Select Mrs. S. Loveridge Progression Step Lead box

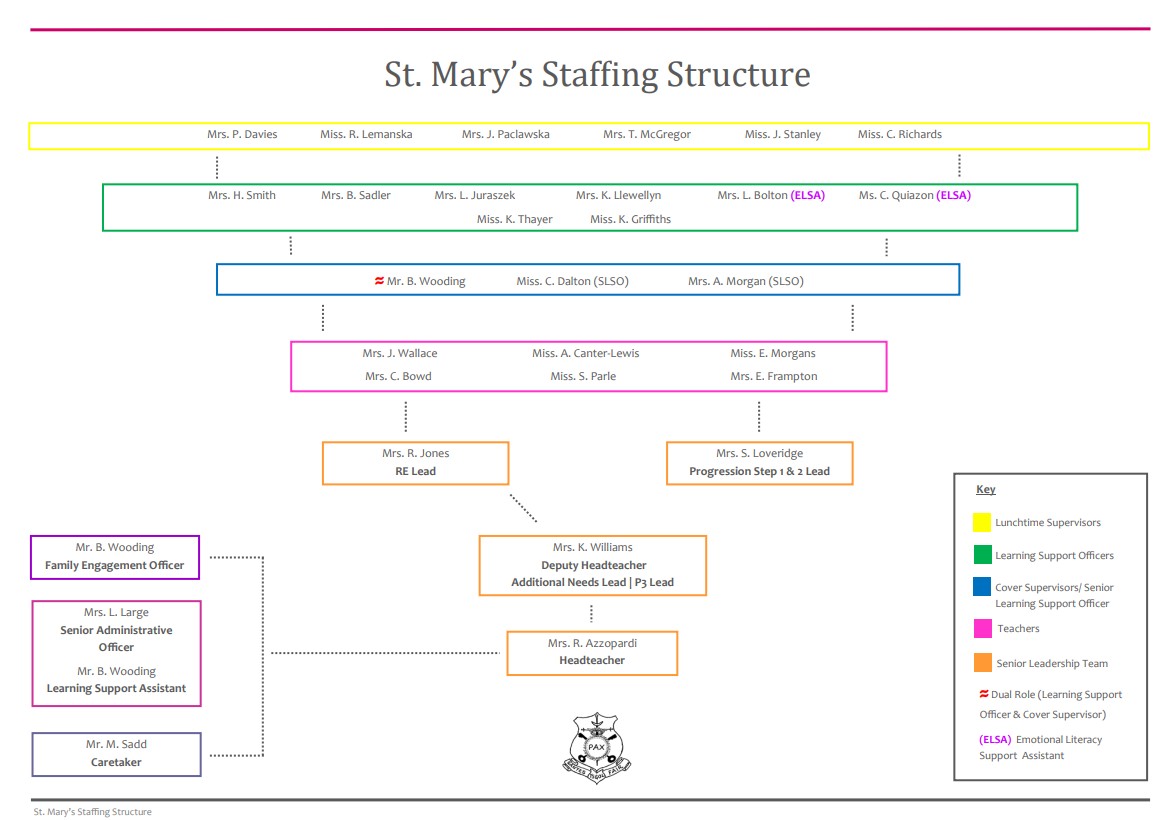pos(759,463)
